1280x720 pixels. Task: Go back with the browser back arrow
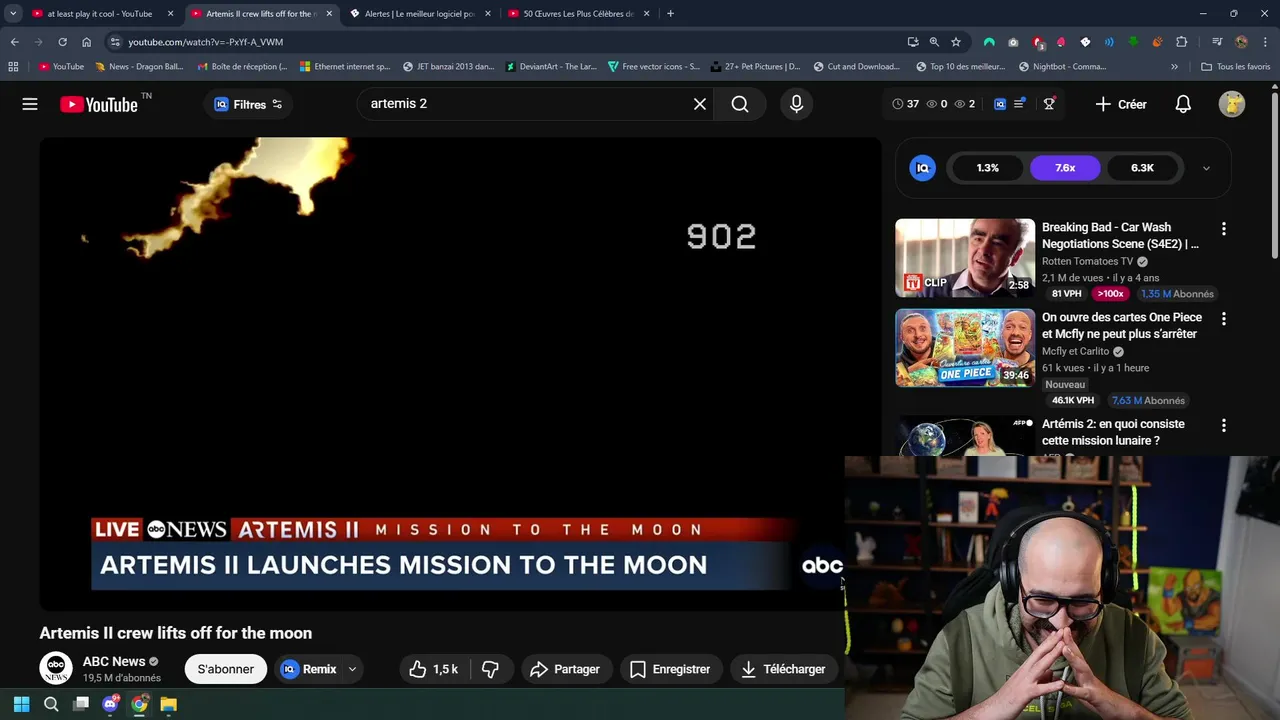click(14, 42)
